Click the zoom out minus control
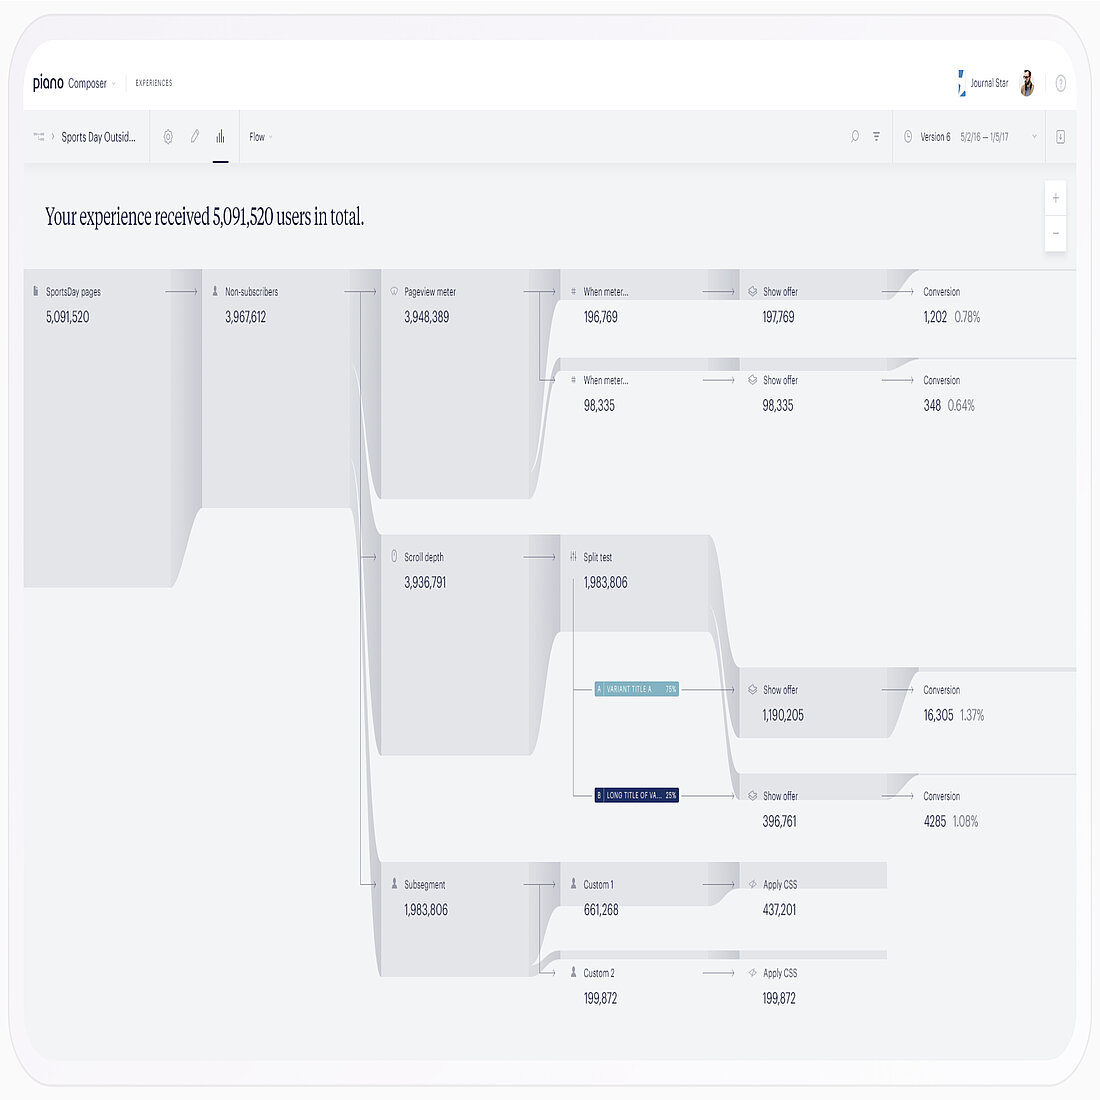The height and width of the screenshot is (1100, 1100). coord(1056,233)
